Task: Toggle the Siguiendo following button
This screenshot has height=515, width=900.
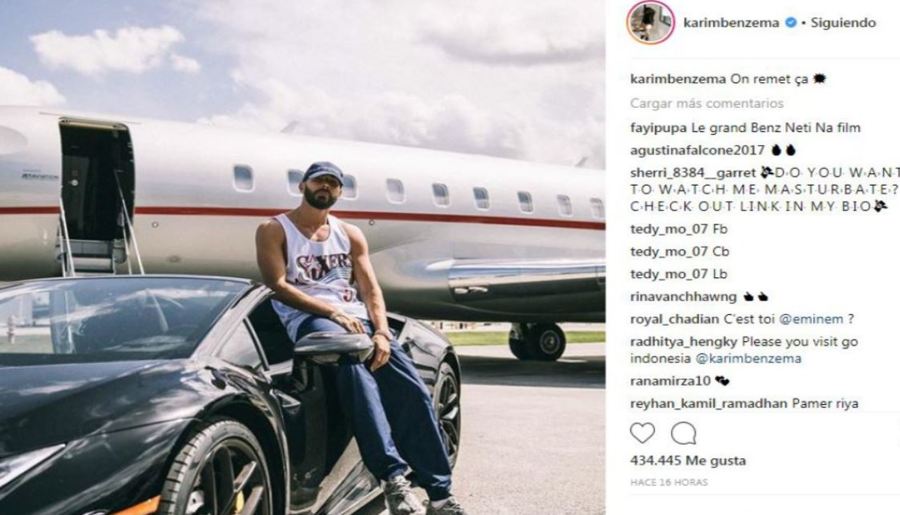Action: (x=843, y=23)
